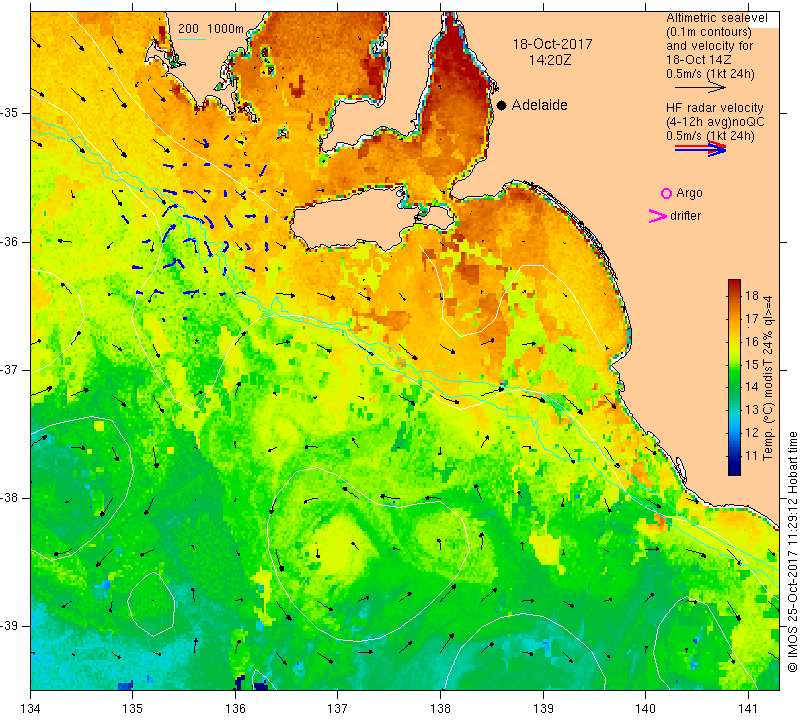Click the longitude axis label 136
This screenshot has height=720, width=800.
[235, 709]
